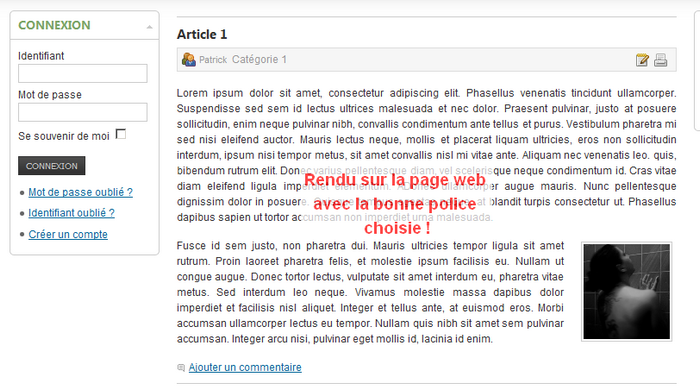Click the Se souvenir de moi label text
The image size is (700, 390).
pyautogui.click(x=64, y=136)
